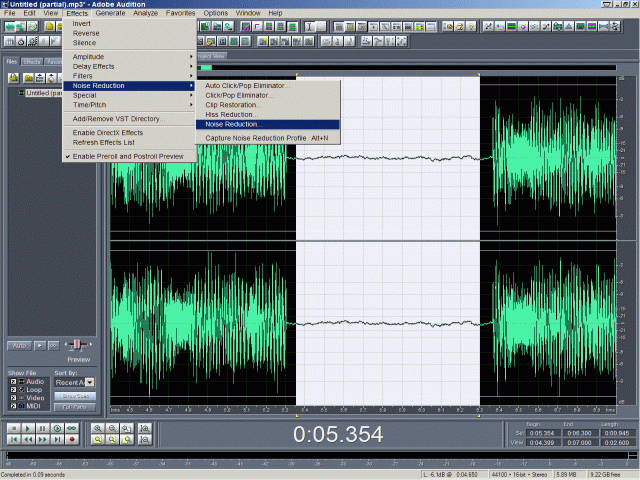Click Zoom to Left Edge of Selection
640x480 pixels.
112,440
